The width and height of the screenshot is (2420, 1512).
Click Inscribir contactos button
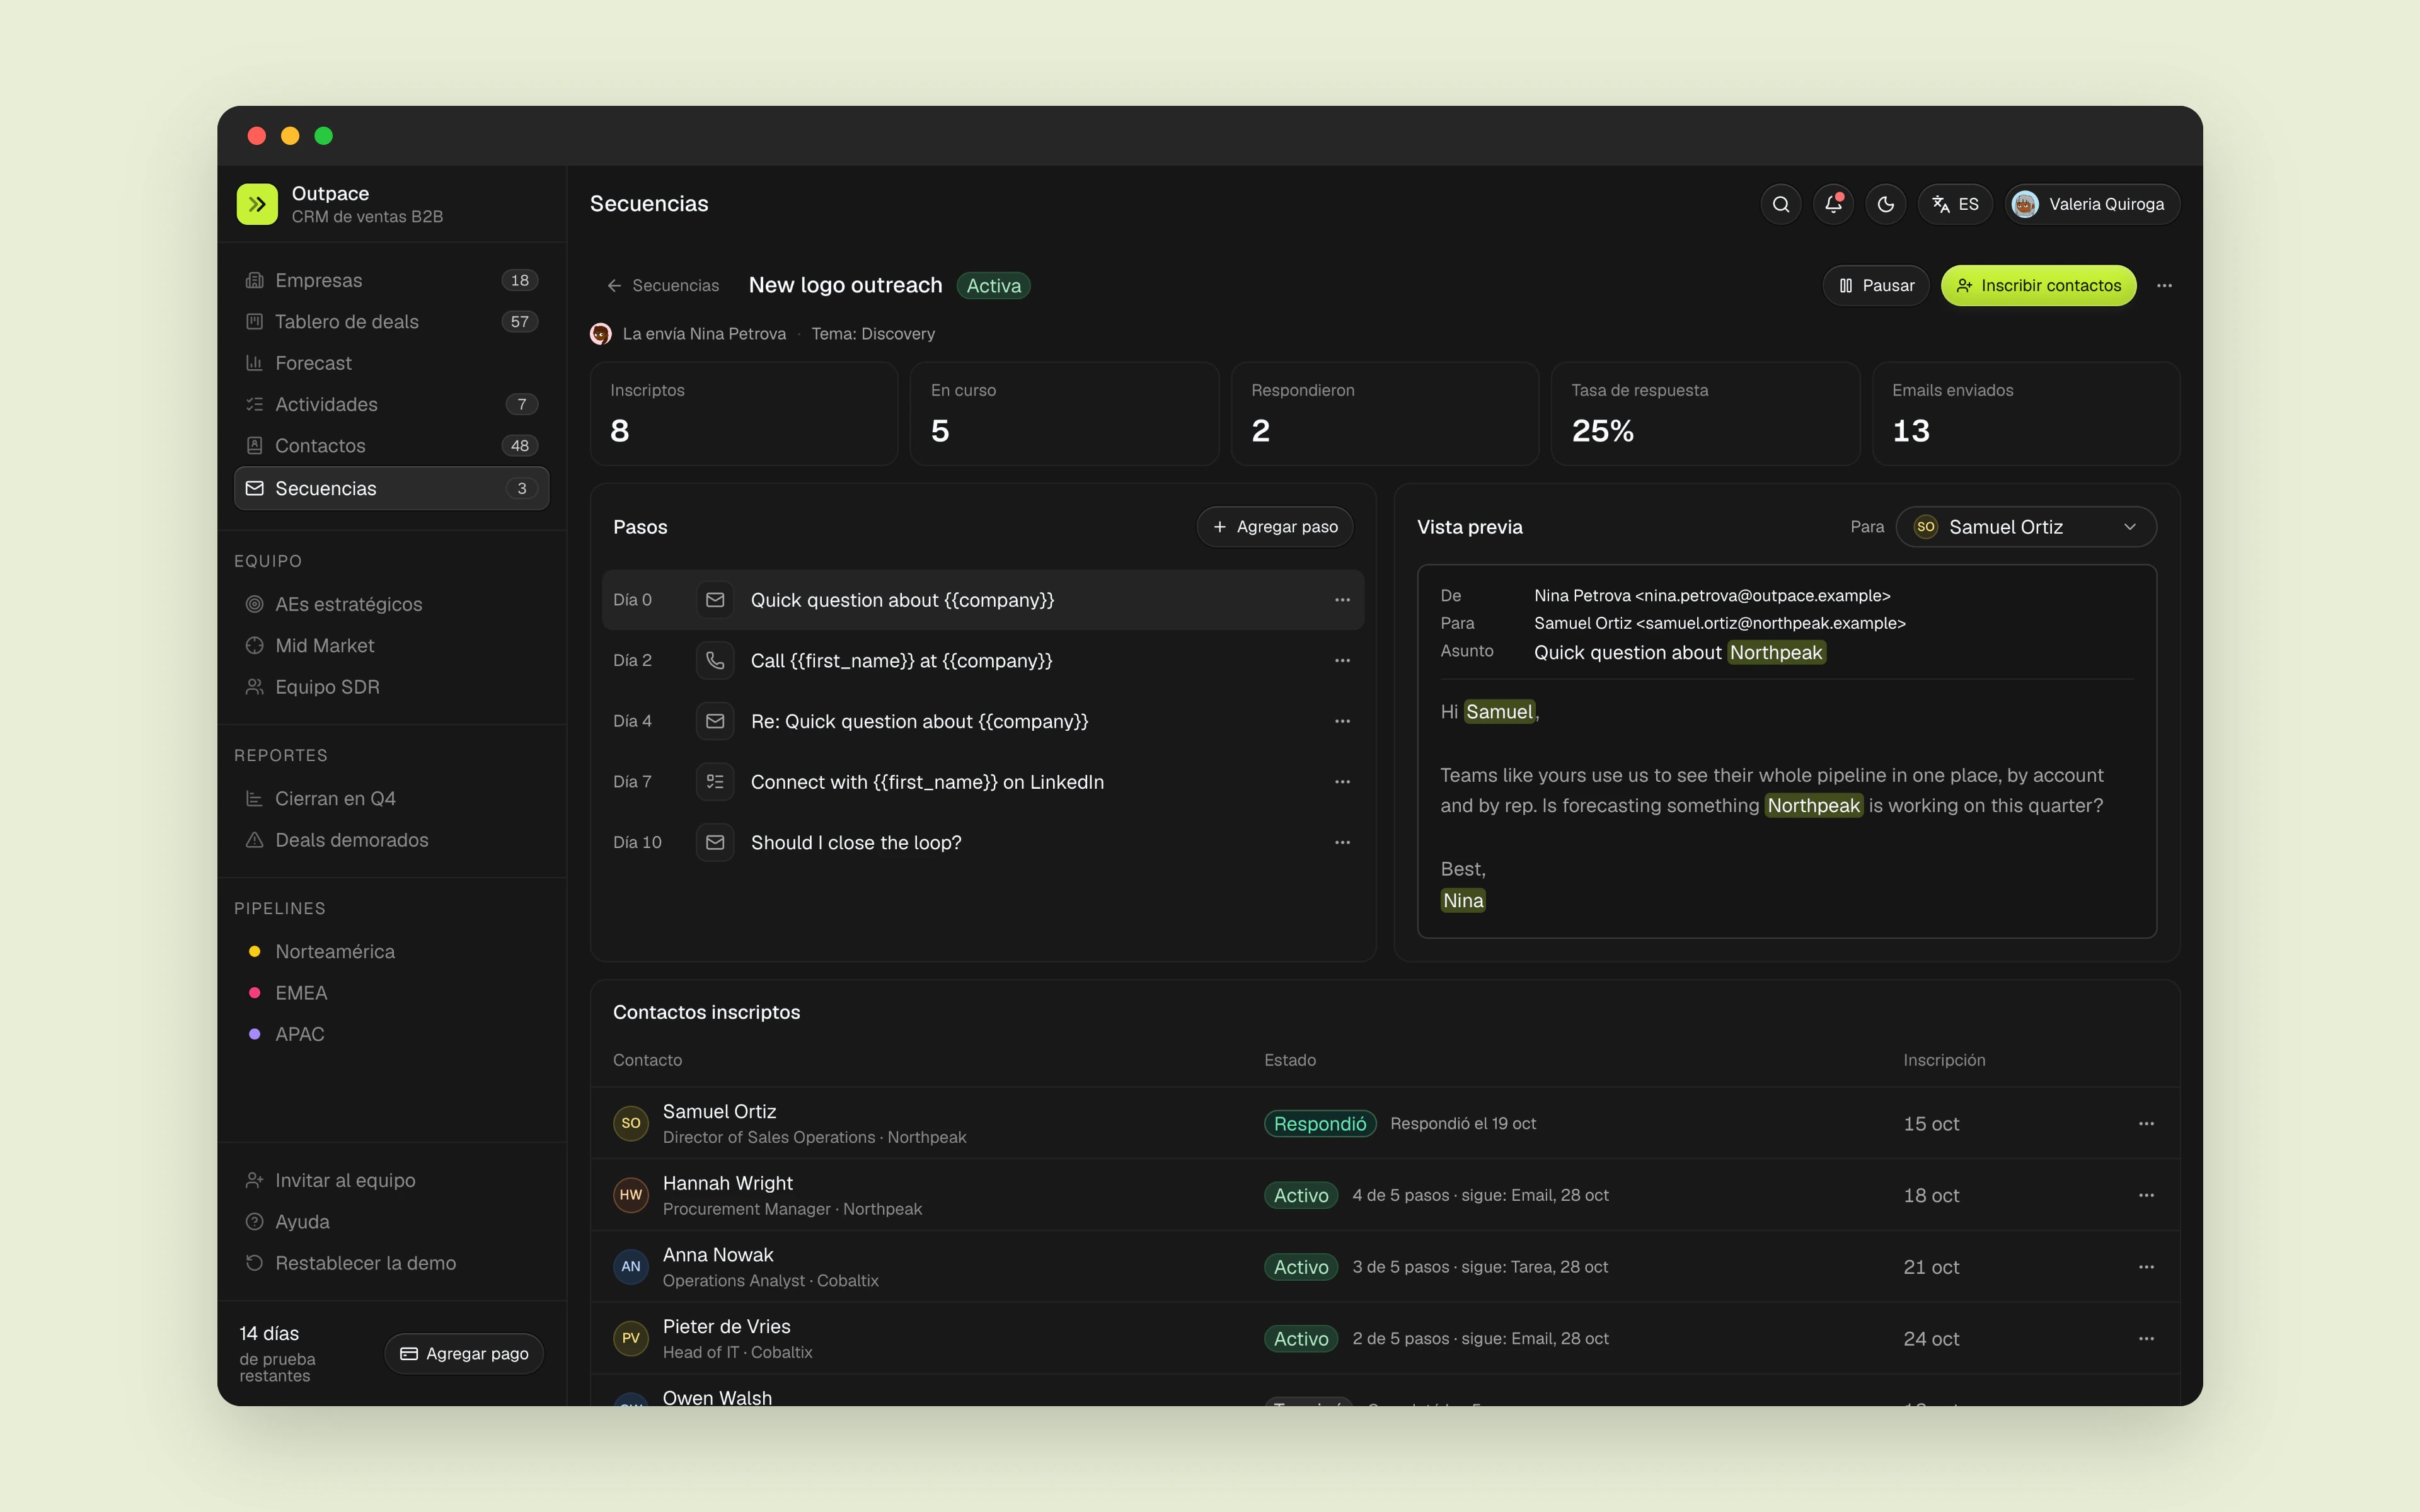(2039, 286)
